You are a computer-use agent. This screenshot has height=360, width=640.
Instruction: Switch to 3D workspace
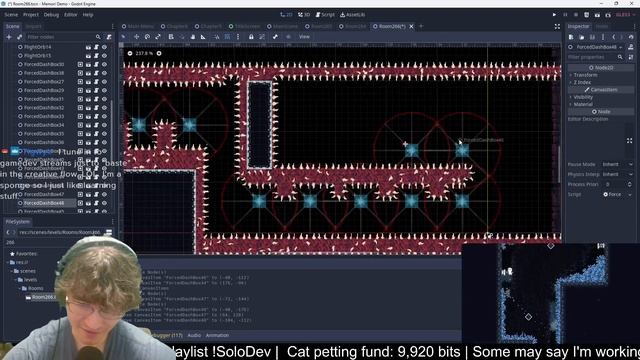[x=304, y=15]
